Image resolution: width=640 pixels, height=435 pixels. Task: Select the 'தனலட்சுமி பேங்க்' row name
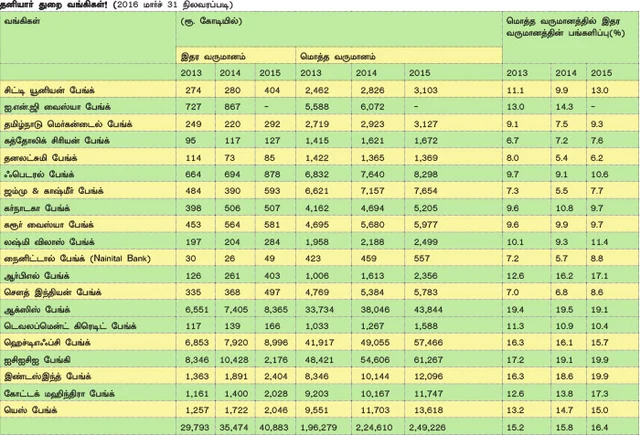pyautogui.click(x=40, y=158)
